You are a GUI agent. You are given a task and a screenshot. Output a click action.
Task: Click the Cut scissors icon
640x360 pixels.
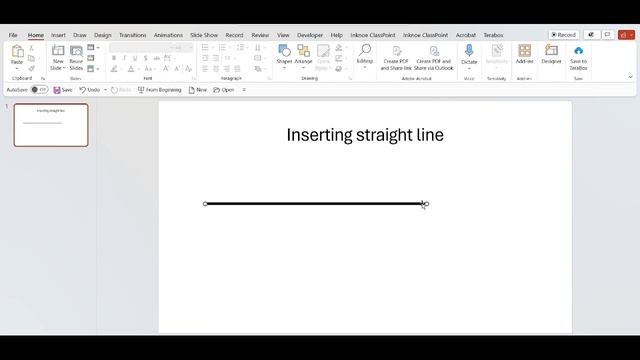[31, 48]
